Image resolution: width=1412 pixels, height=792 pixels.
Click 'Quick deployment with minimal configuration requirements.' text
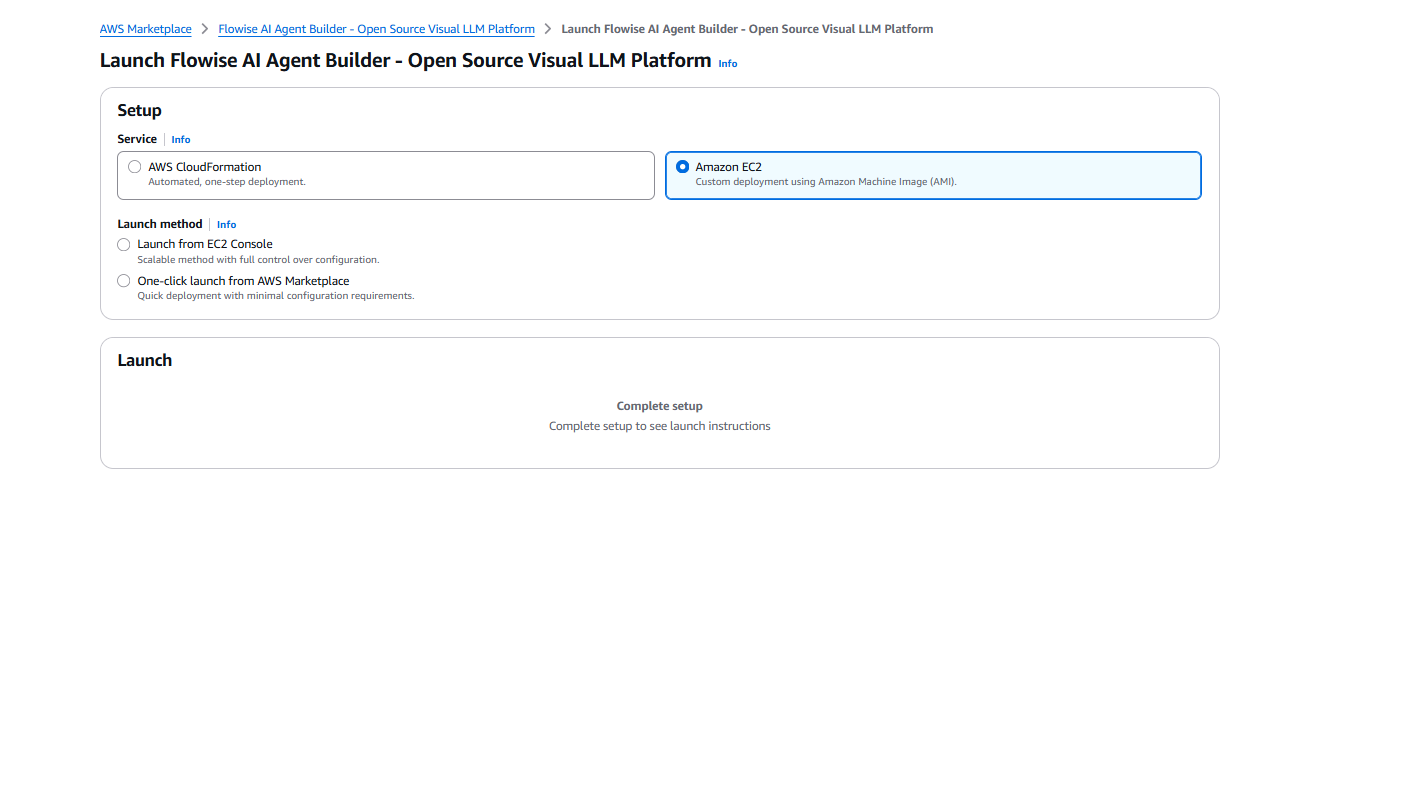tap(276, 296)
